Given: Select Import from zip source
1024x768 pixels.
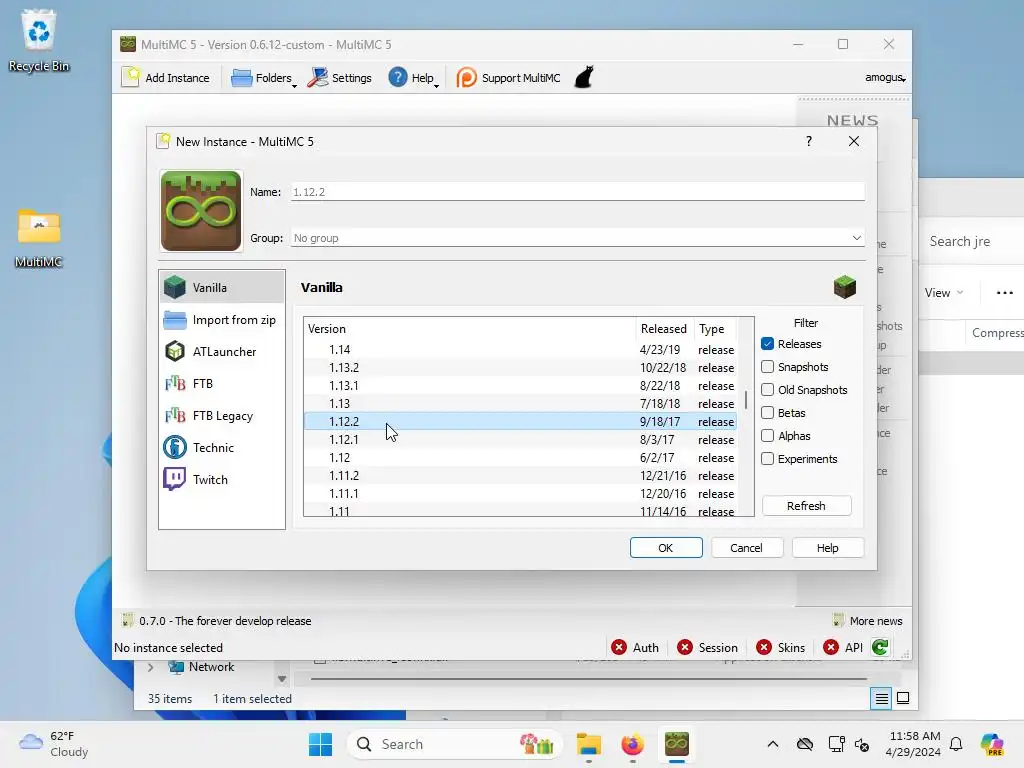Looking at the screenshot, I should tap(222, 320).
